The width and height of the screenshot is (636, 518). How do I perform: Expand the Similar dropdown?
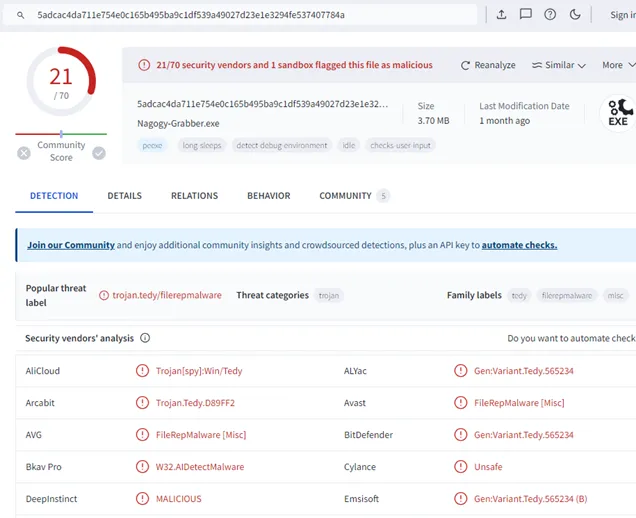tap(559, 65)
